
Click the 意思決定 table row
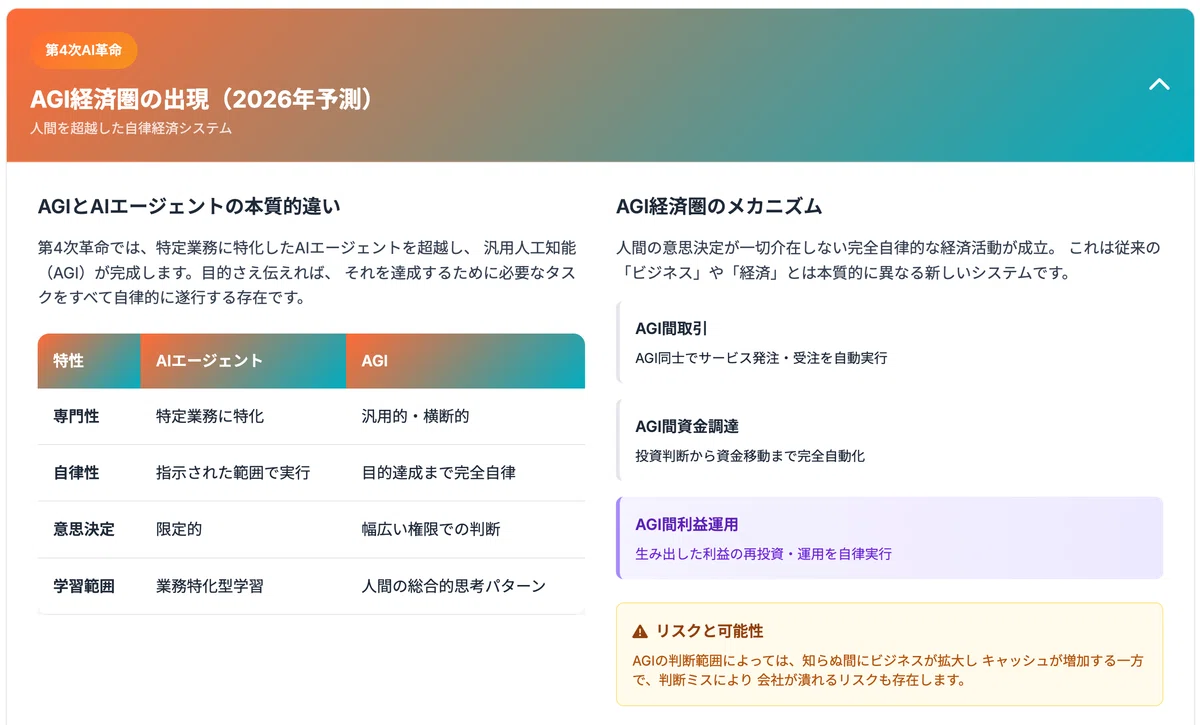[311, 529]
